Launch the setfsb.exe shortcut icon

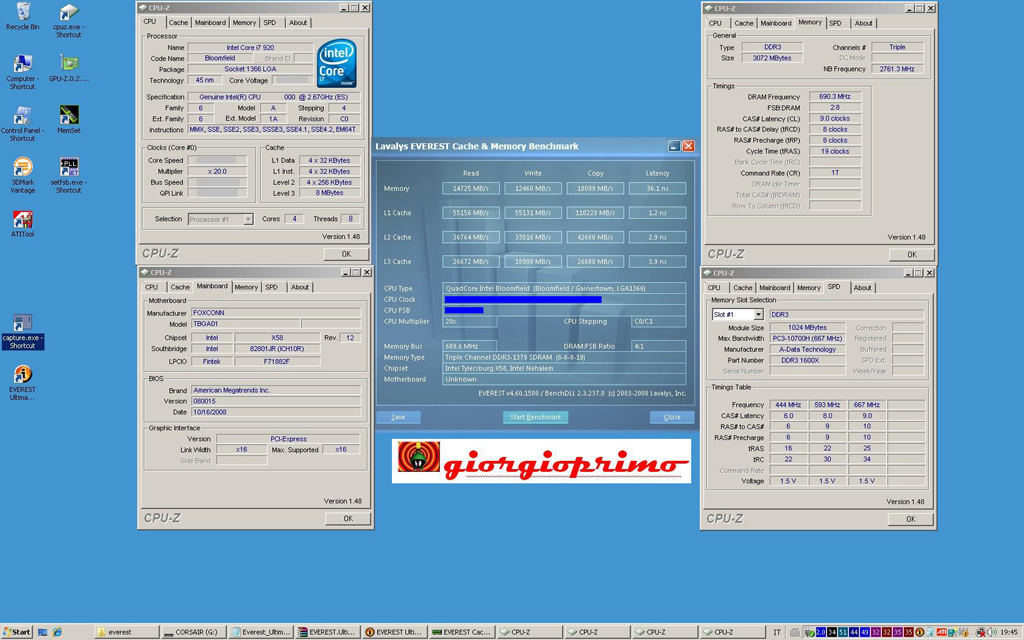click(69, 175)
